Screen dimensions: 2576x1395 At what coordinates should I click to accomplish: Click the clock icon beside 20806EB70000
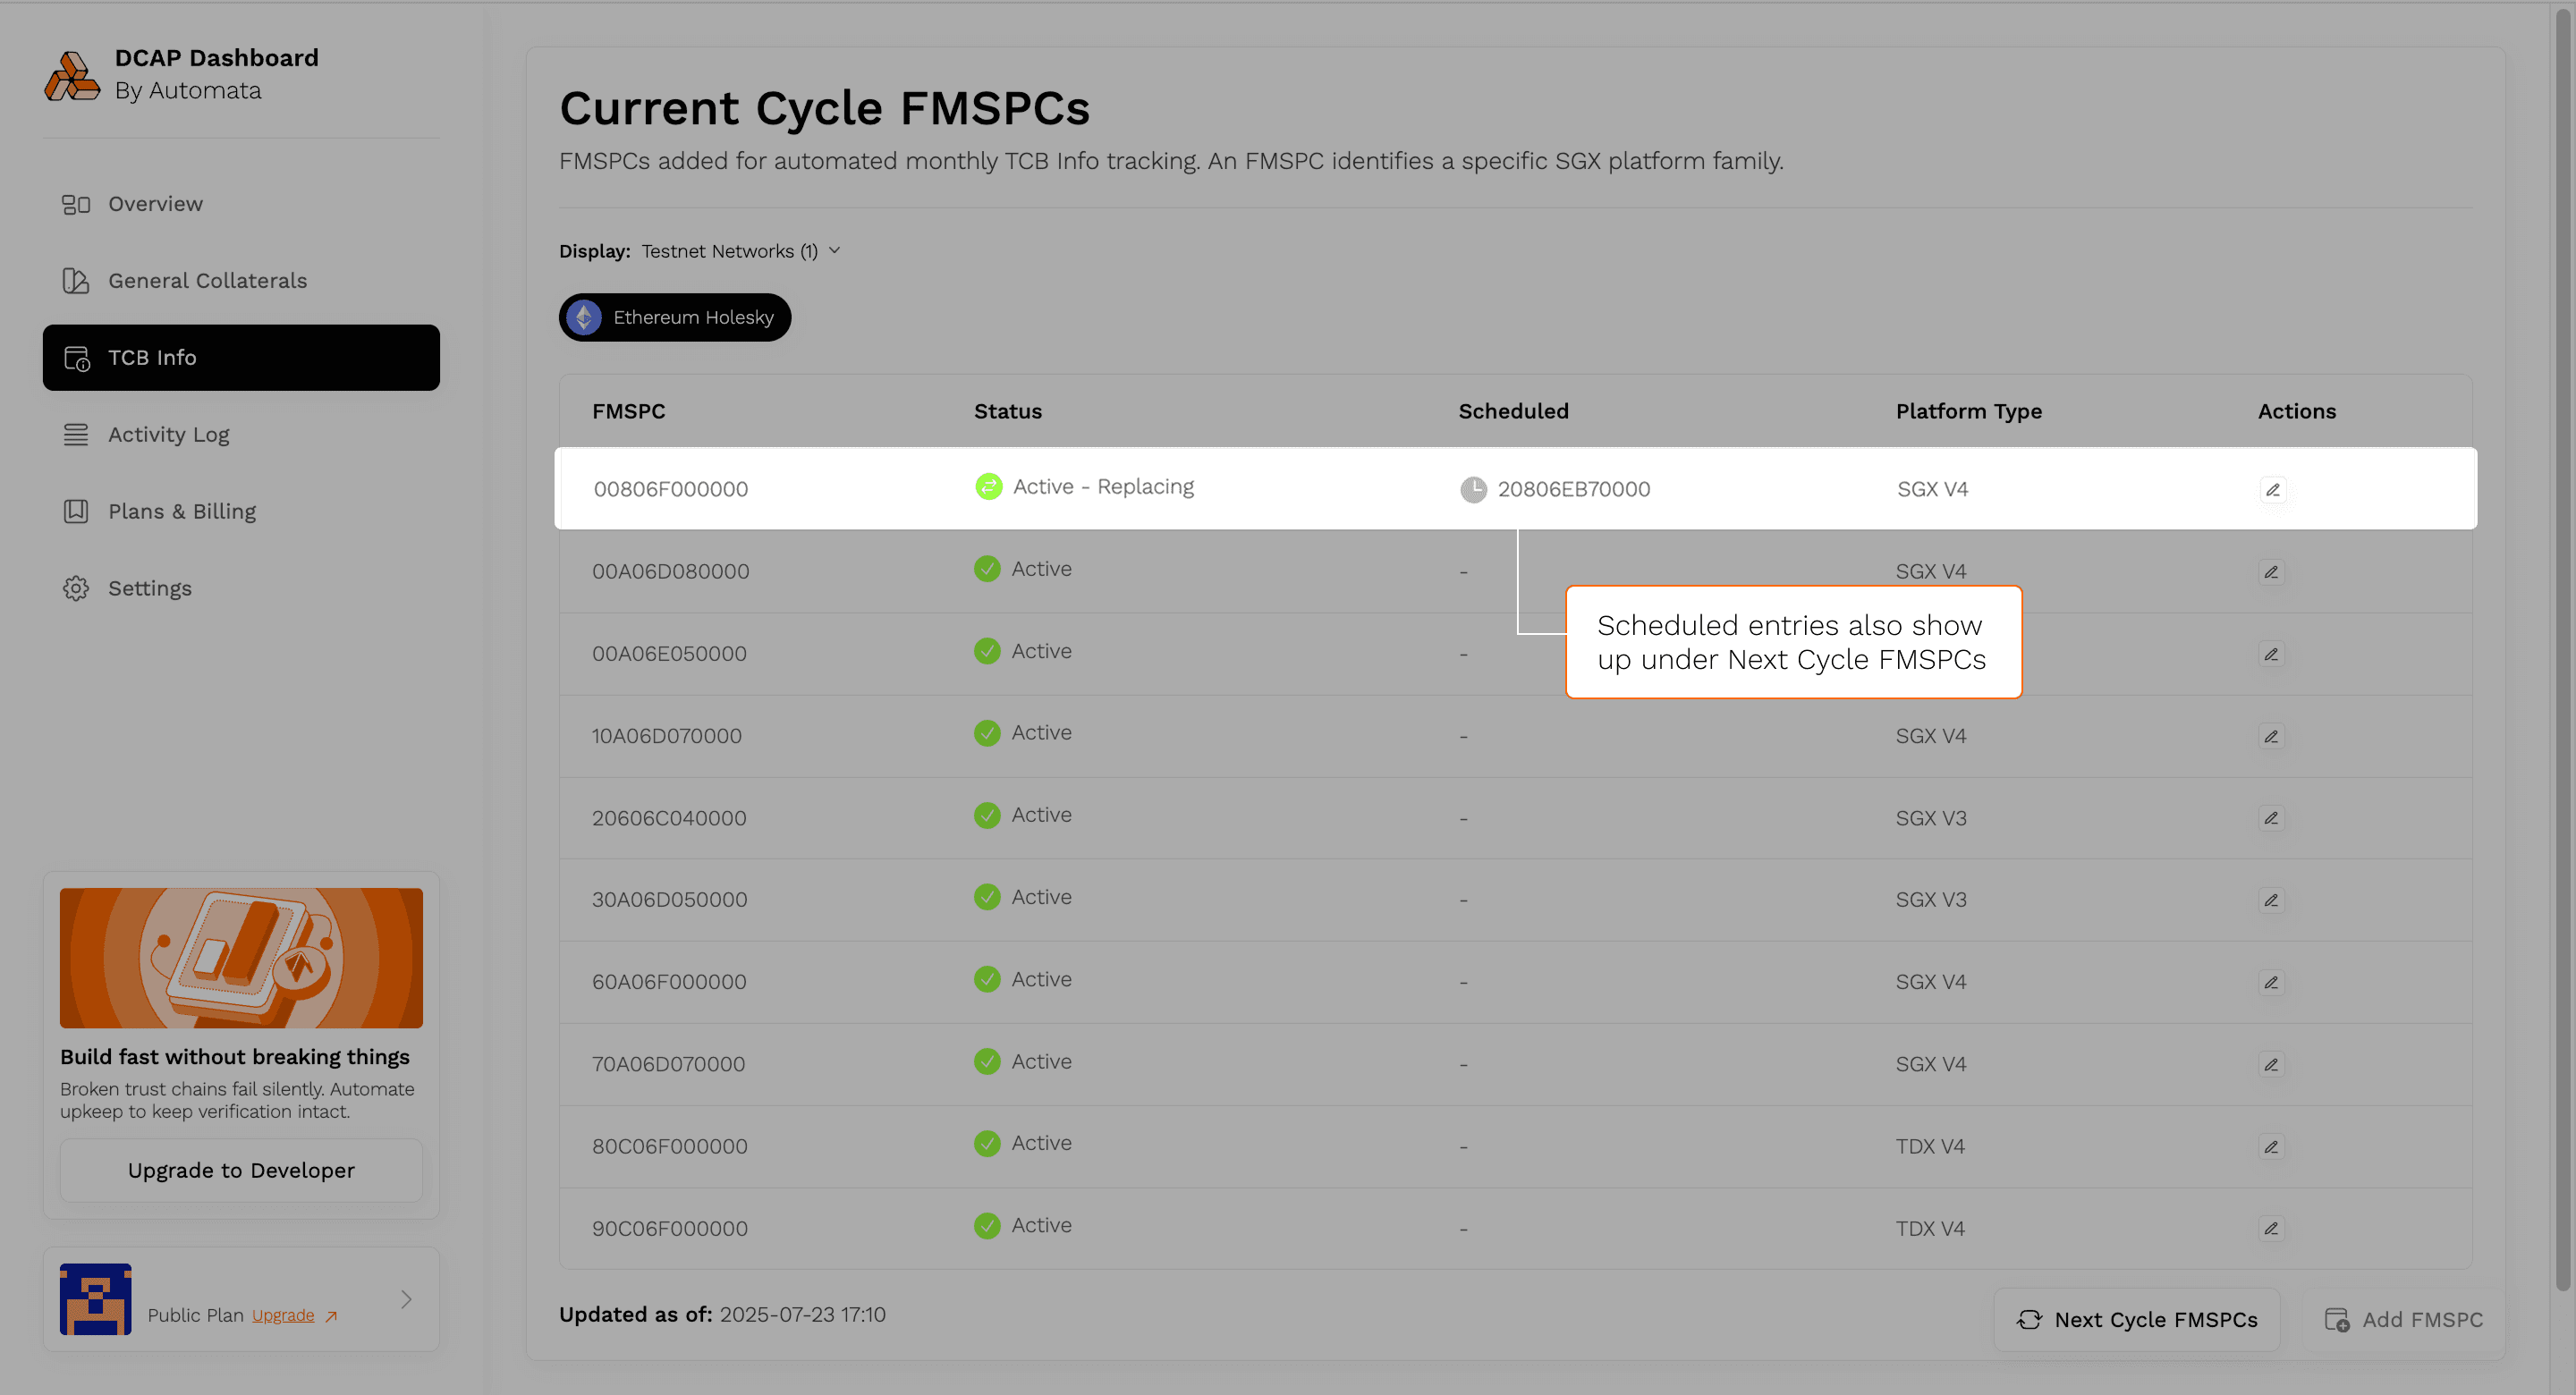(x=1474, y=489)
